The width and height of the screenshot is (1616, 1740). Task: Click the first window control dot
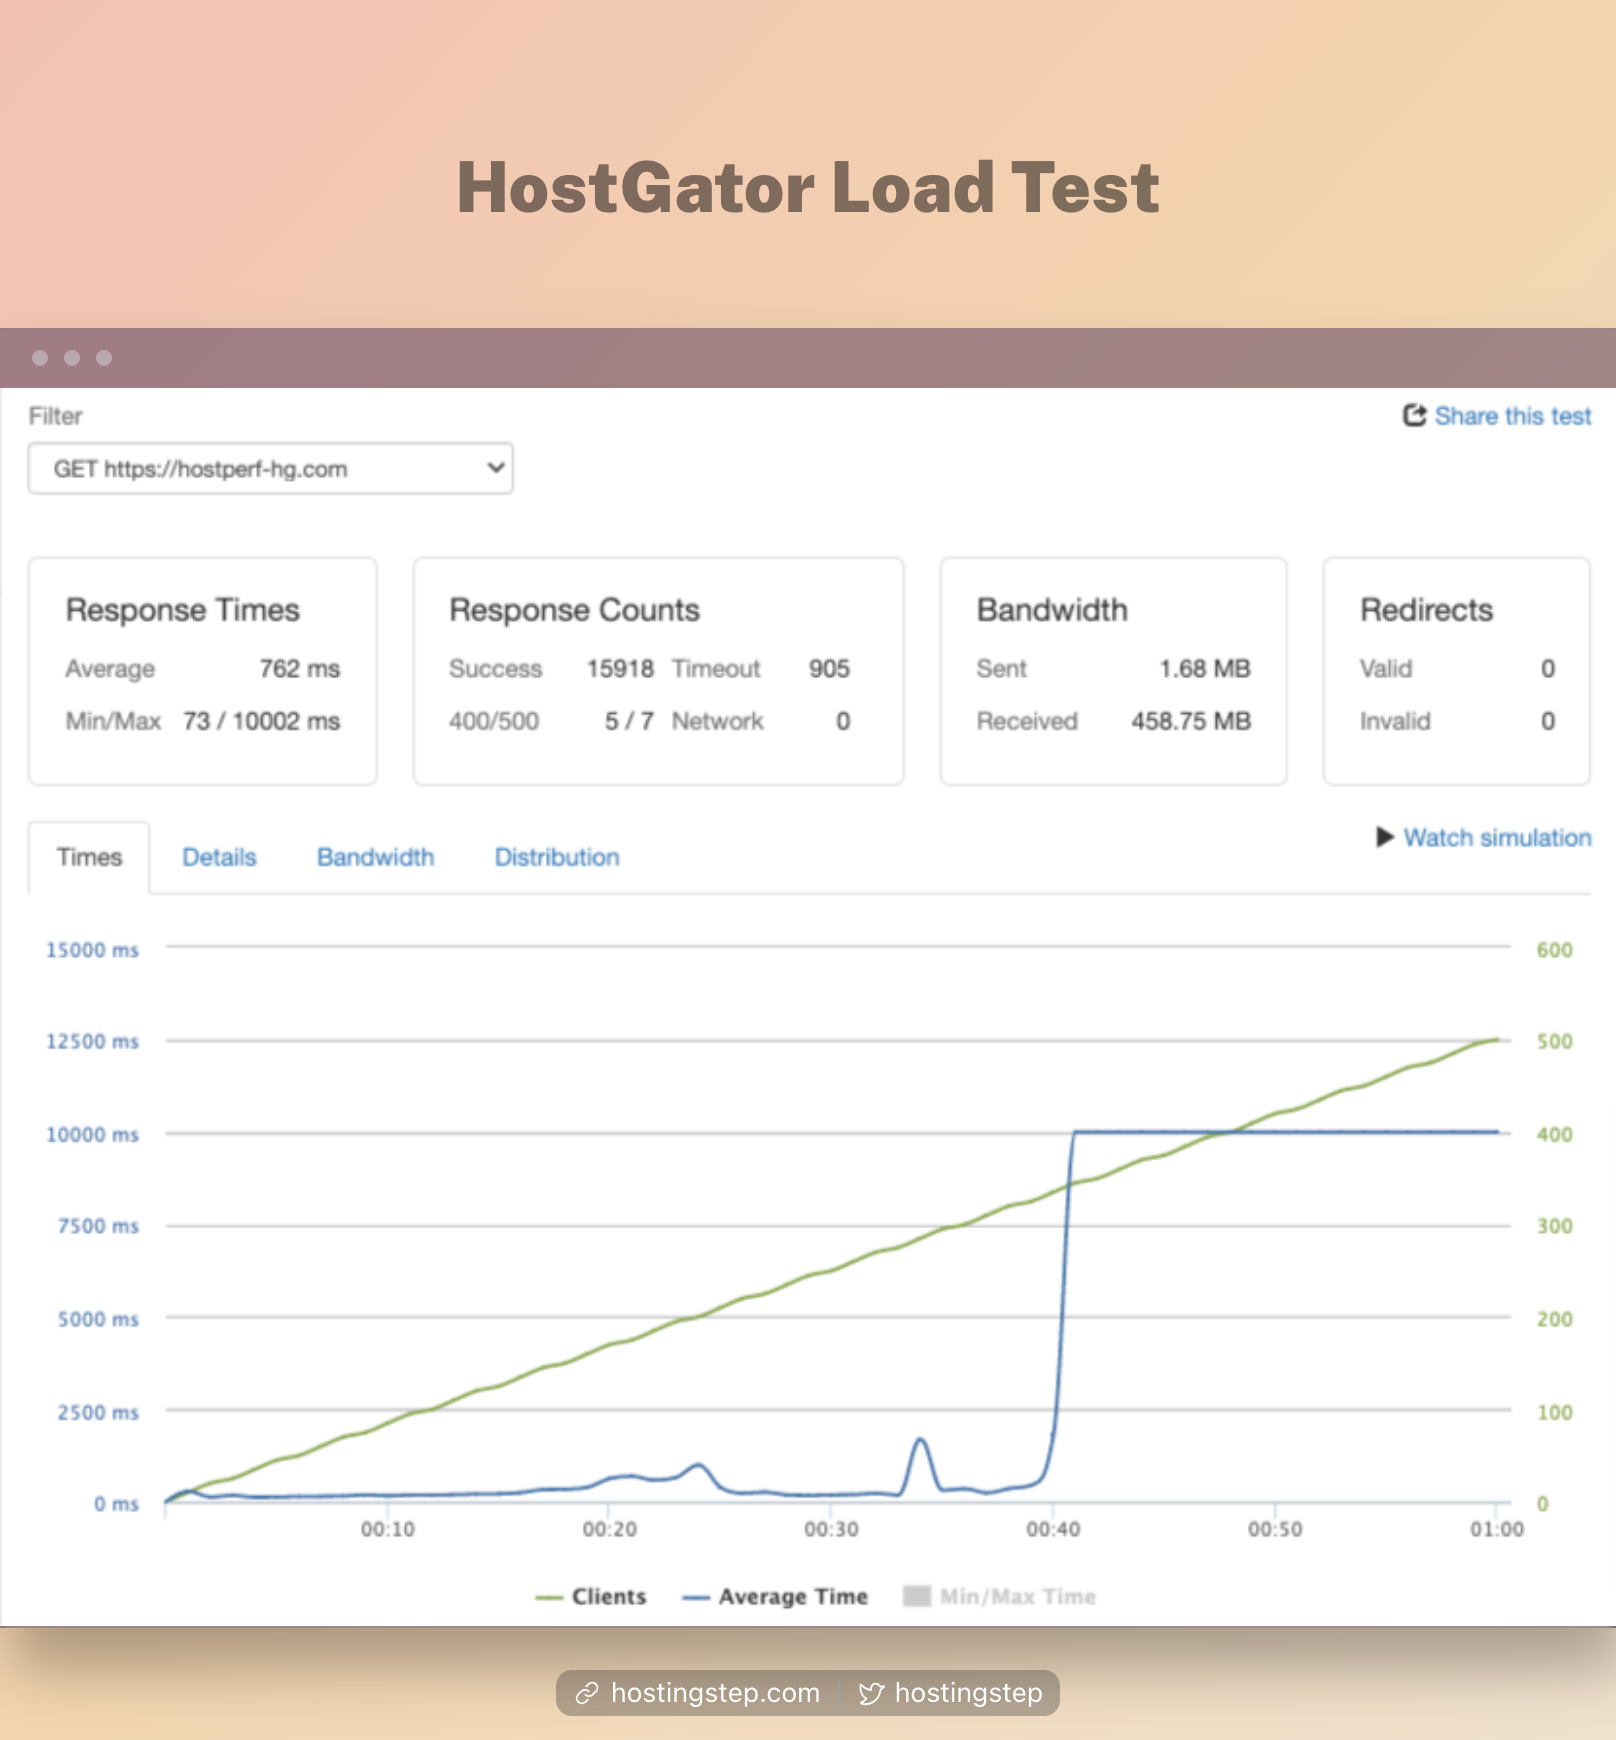(40, 358)
